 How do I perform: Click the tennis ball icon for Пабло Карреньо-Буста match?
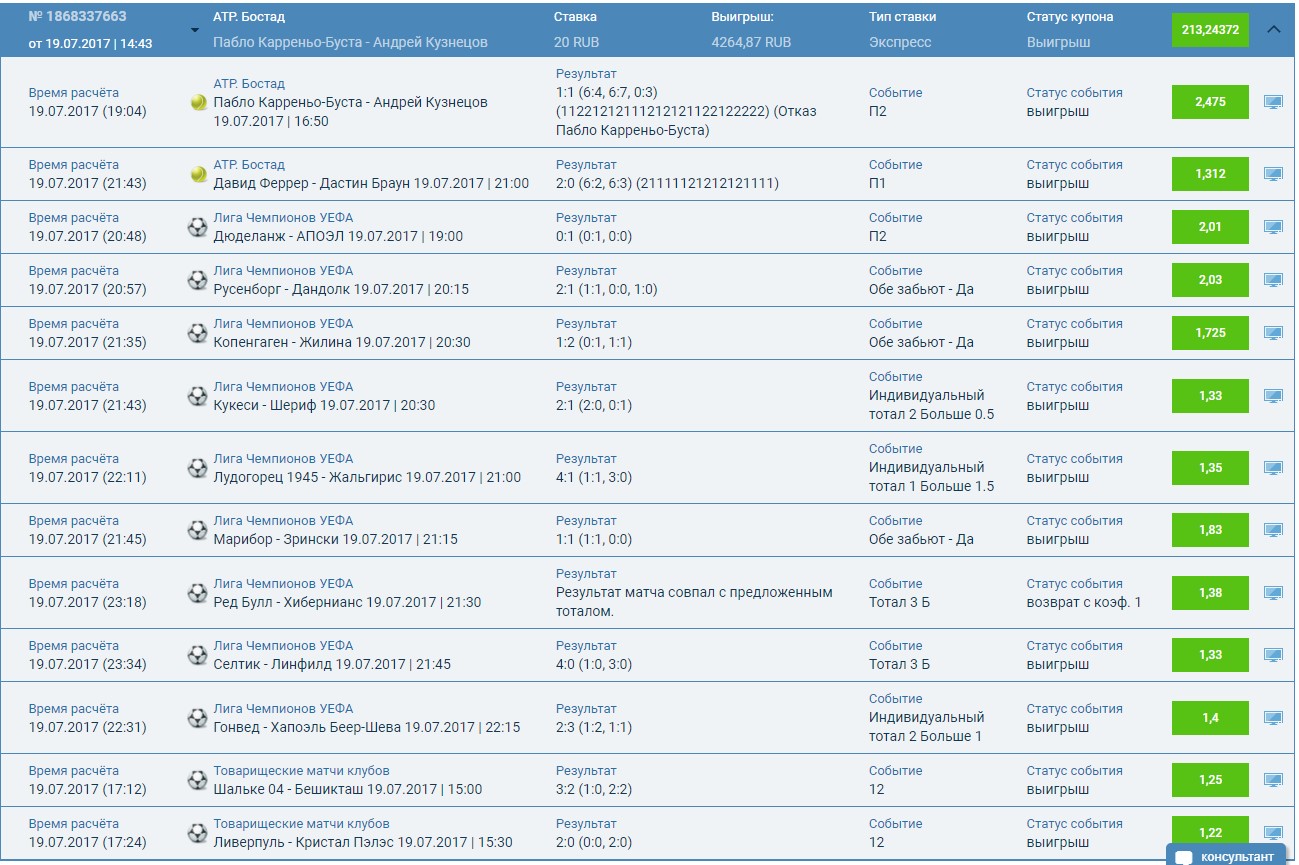point(197,102)
